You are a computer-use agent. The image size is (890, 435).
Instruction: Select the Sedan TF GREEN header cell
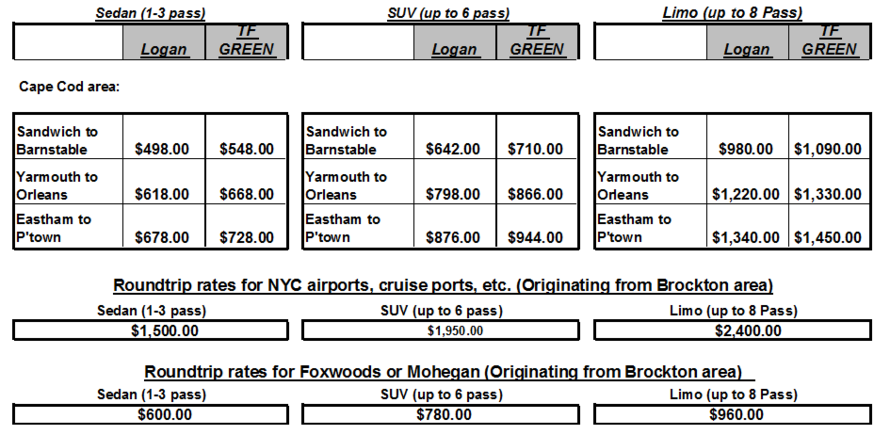(246, 41)
